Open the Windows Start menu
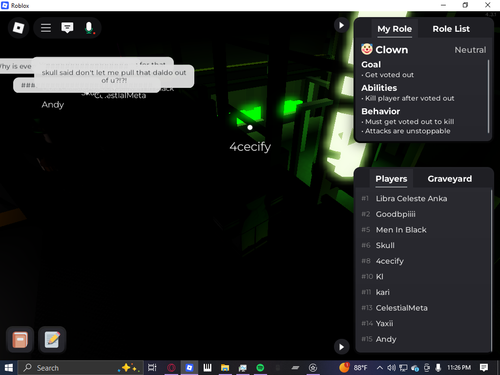Image resolution: width=500 pixels, height=375 pixels. coord(8,368)
